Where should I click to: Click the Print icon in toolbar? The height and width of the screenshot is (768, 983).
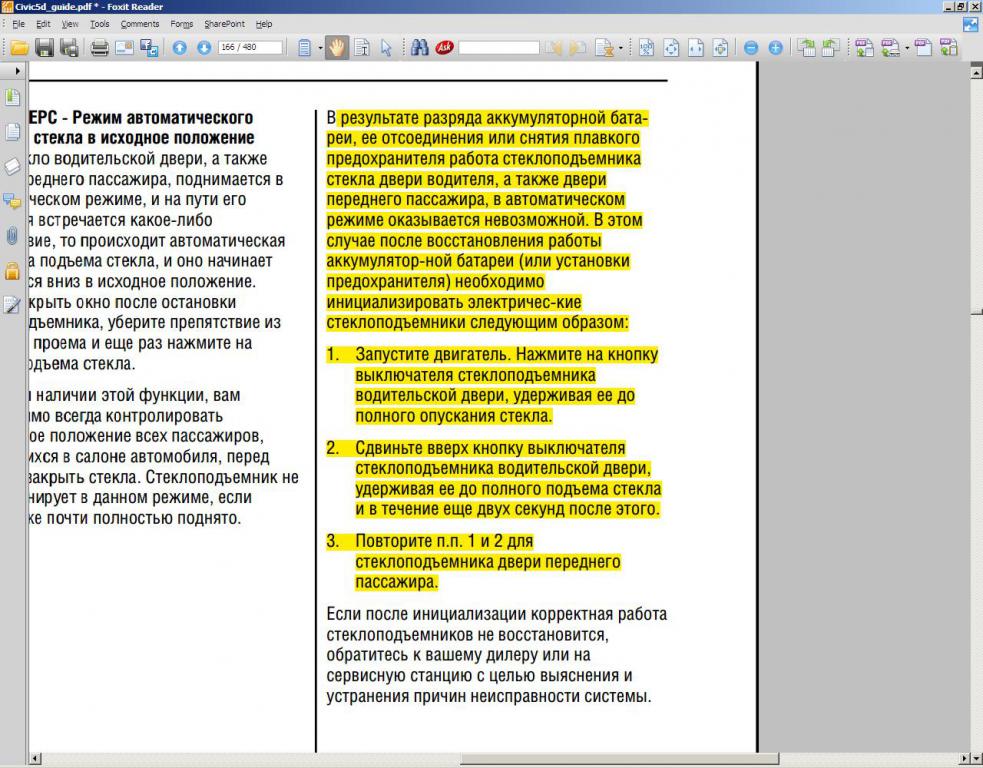99,47
